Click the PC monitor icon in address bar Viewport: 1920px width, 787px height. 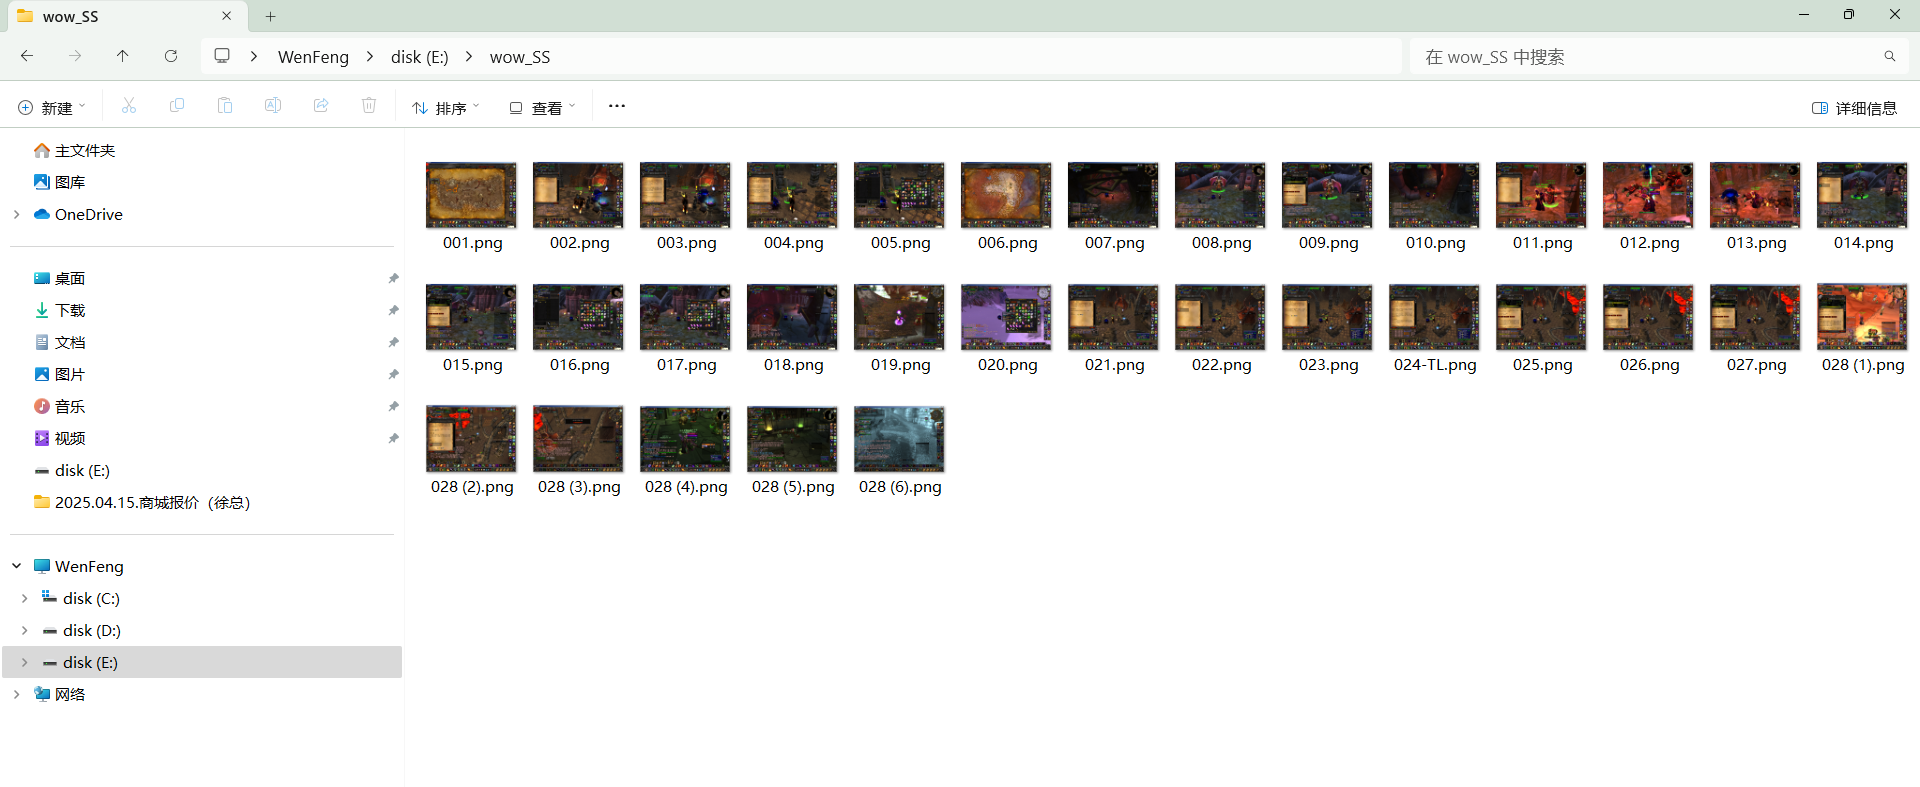pos(222,56)
